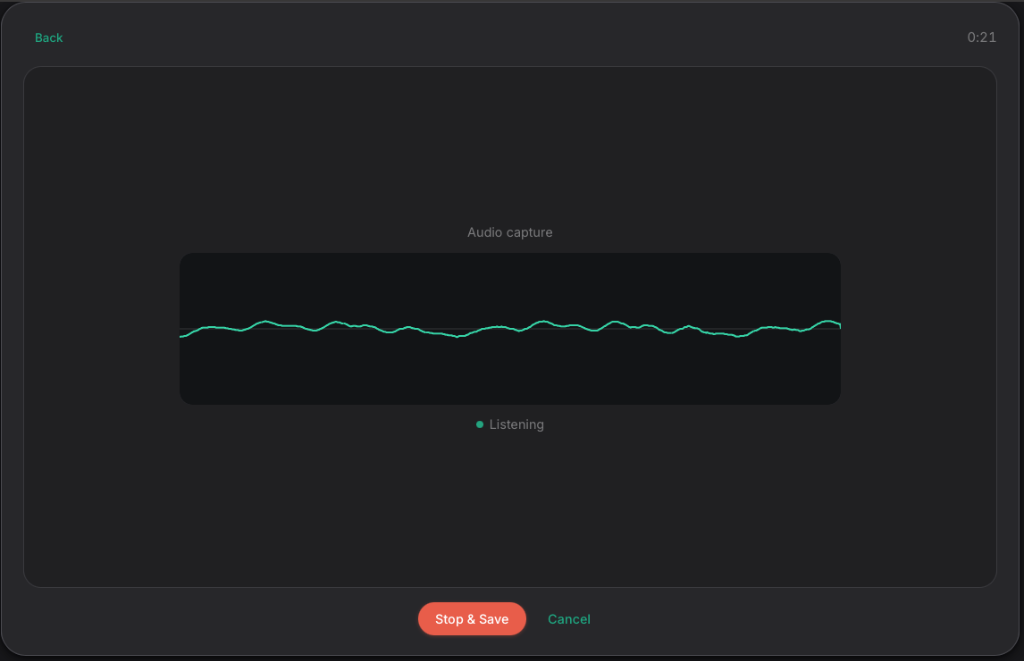This screenshot has width=1024, height=661.
Task: Click the right edge of the waveform
Action: 836,324
